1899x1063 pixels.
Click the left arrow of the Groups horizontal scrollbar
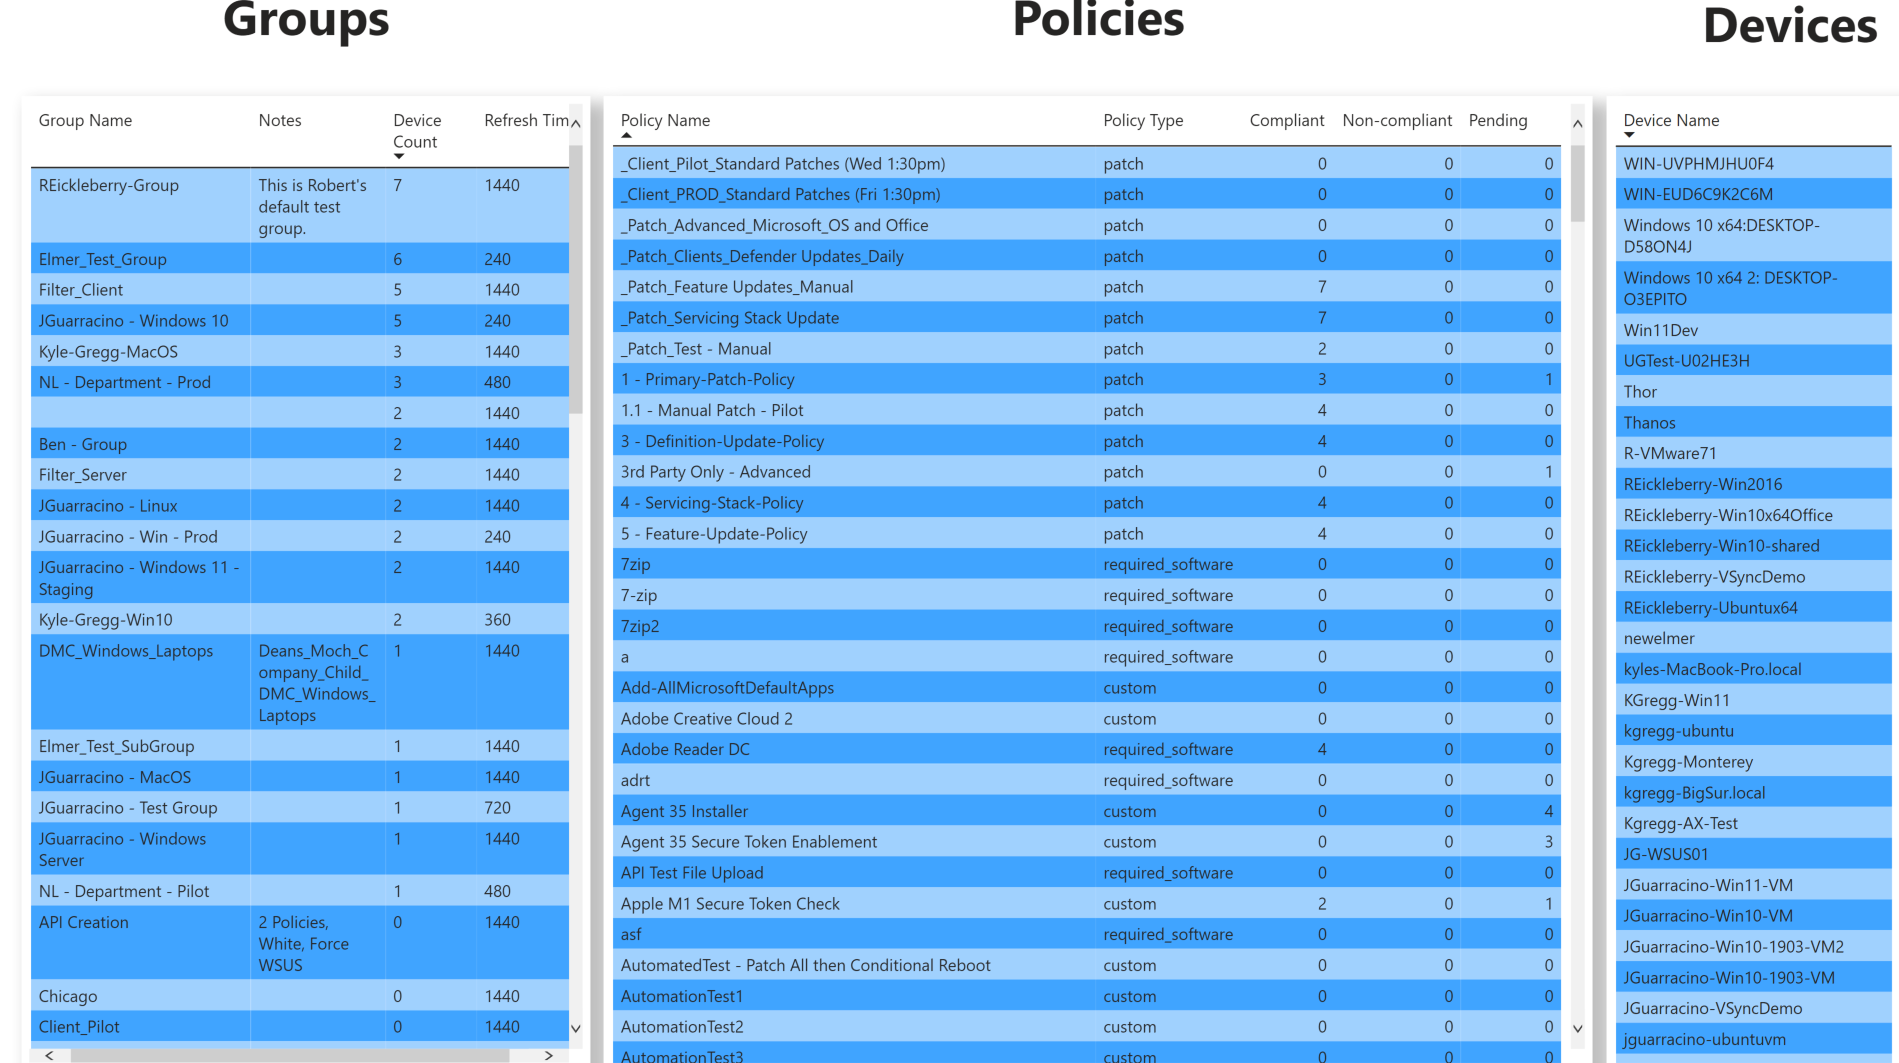(49, 1055)
